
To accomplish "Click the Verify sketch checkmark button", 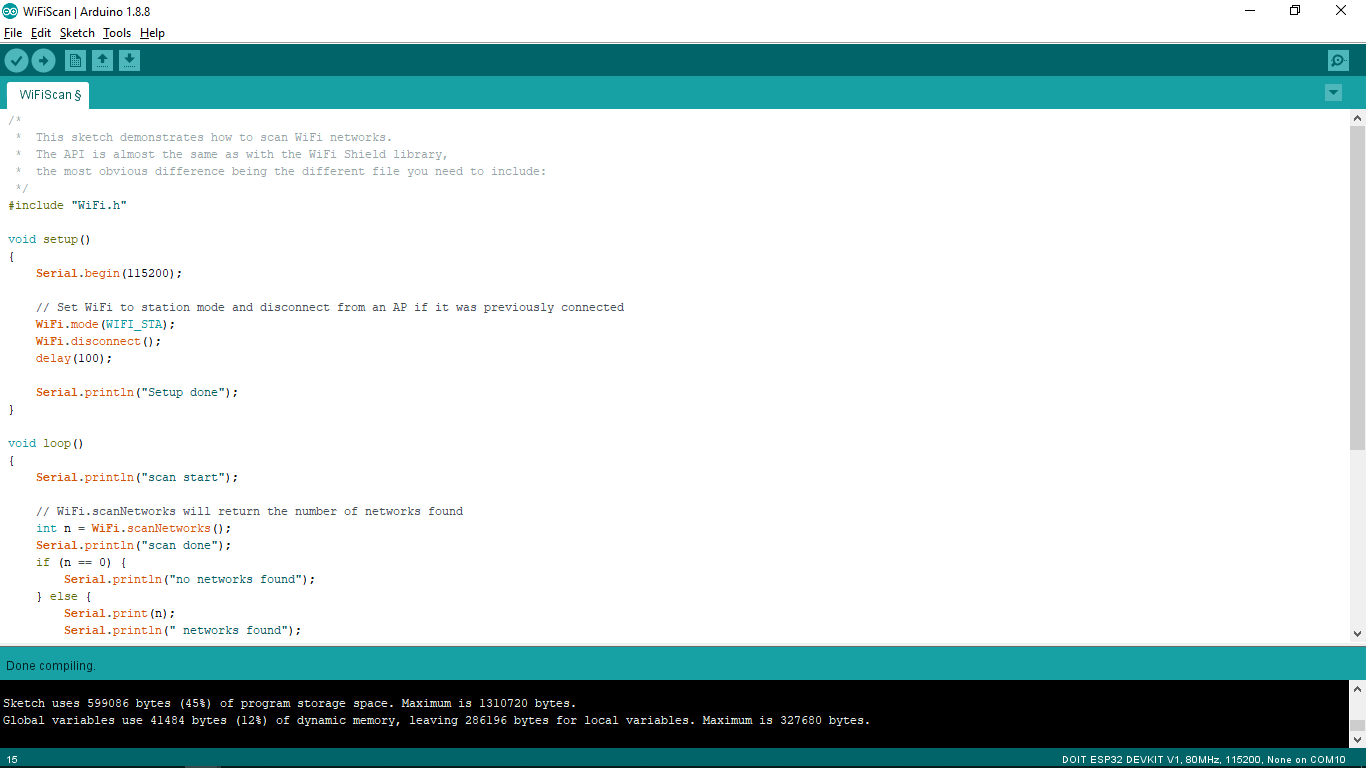I will (x=16, y=61).
